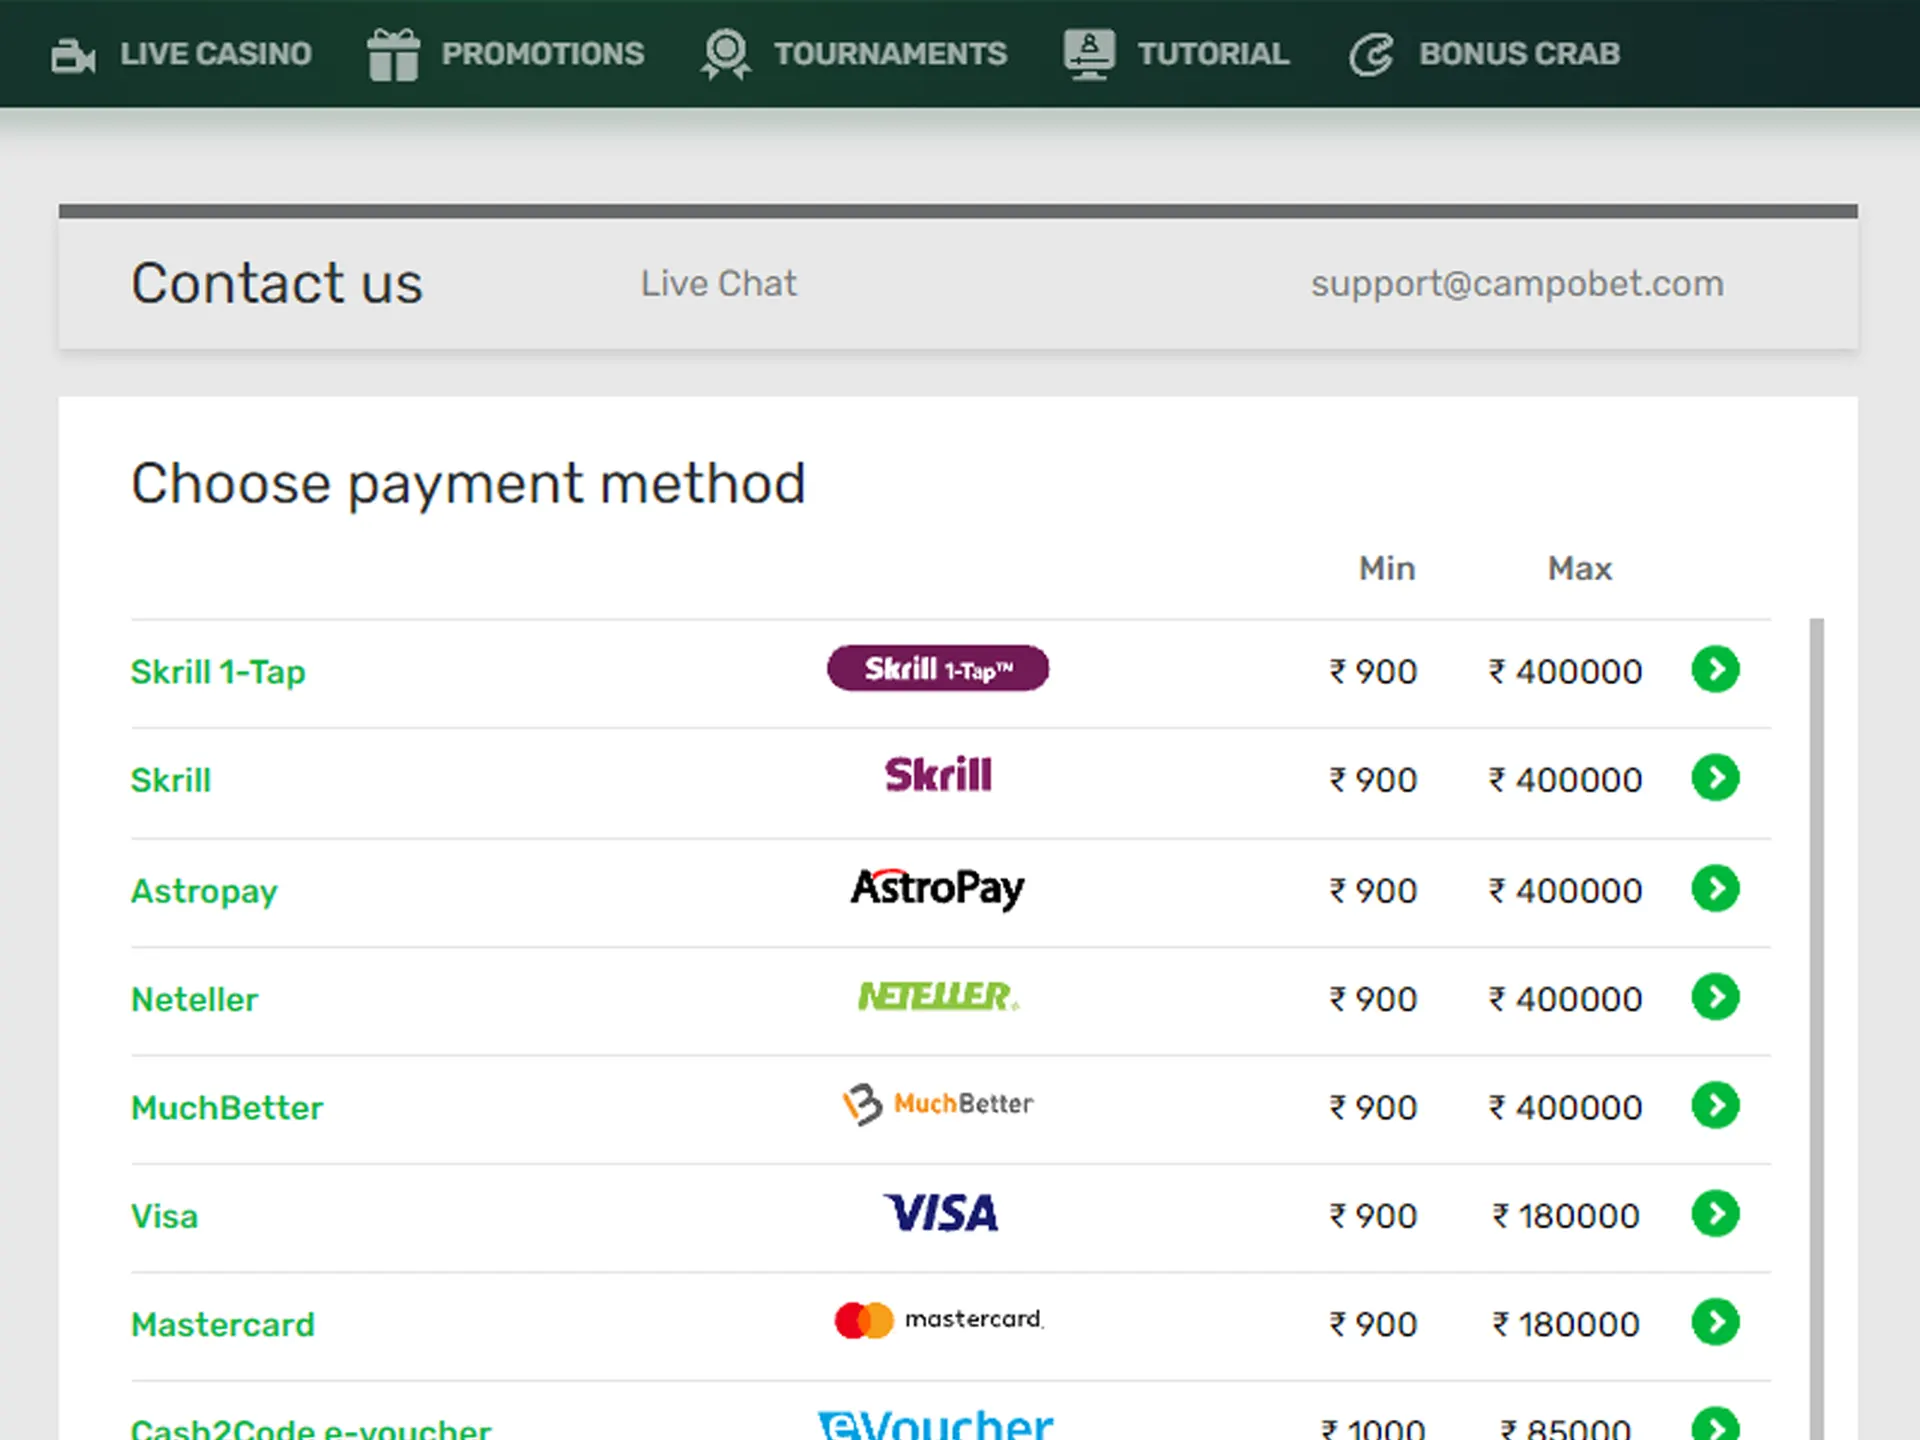Click the Skrill wordmark logo

point(938,775)
